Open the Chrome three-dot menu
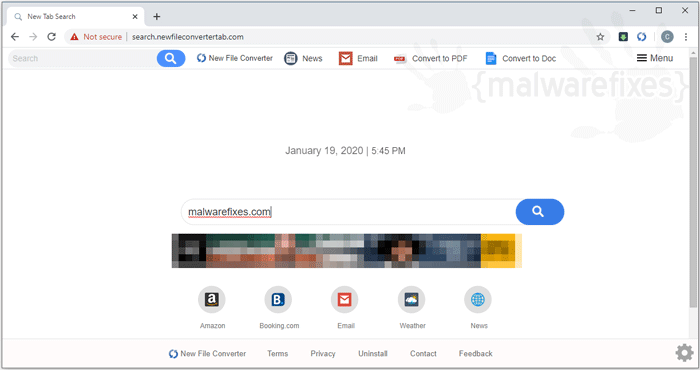Screen dimensions: 700x370 (686, 37)
